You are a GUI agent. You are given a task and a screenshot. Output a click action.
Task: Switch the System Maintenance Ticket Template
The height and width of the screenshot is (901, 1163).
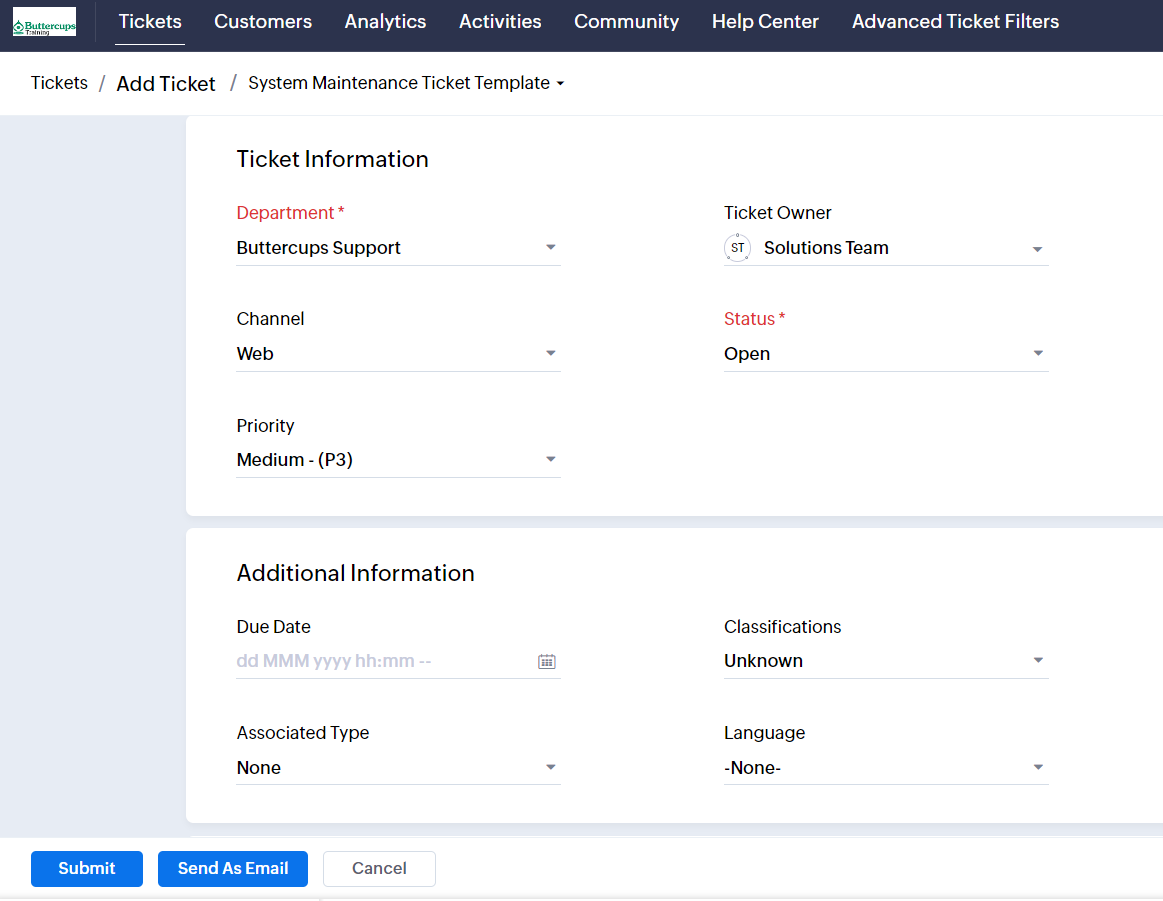pos(406,83)
